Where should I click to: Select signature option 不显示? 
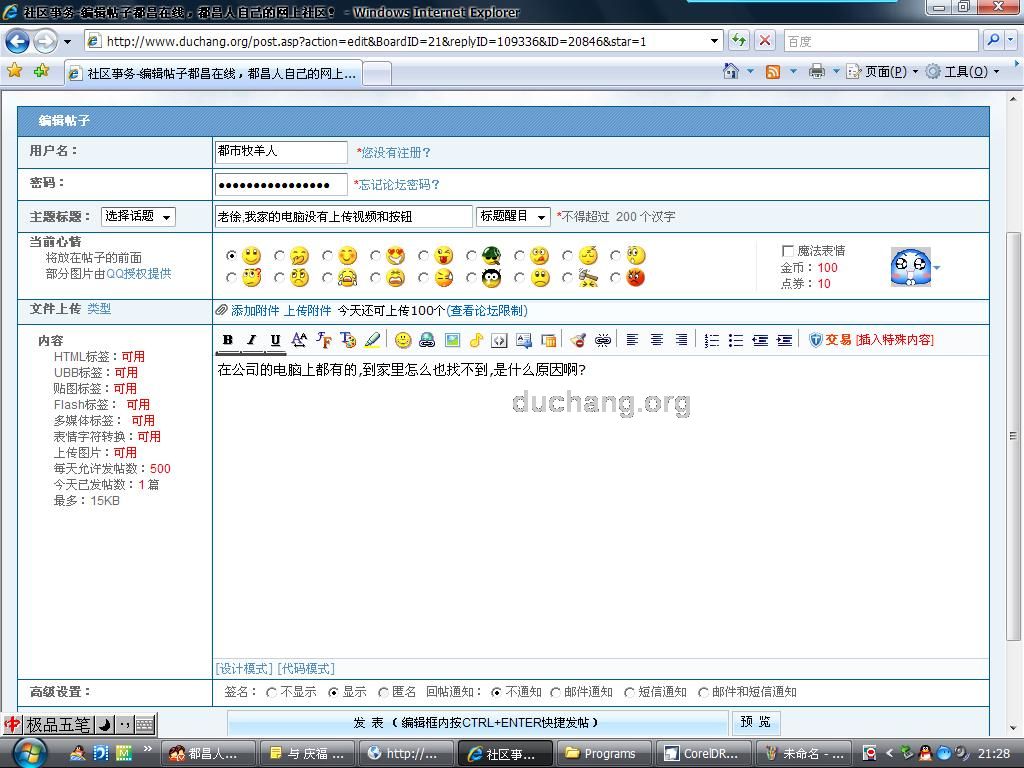[272, 692]
